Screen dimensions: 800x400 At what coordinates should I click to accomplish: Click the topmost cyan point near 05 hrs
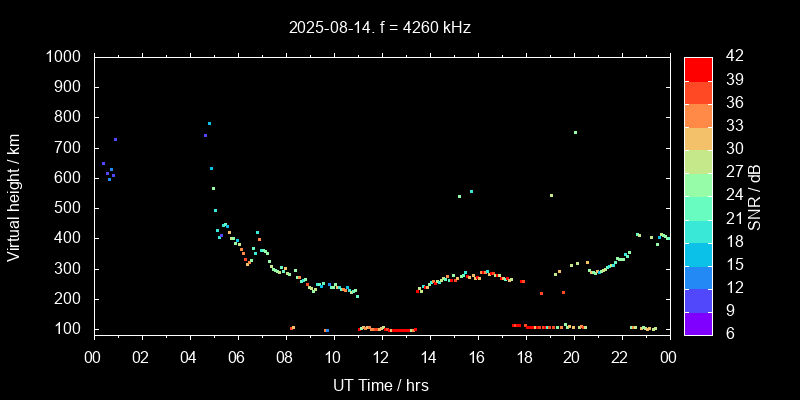(209, 123)
